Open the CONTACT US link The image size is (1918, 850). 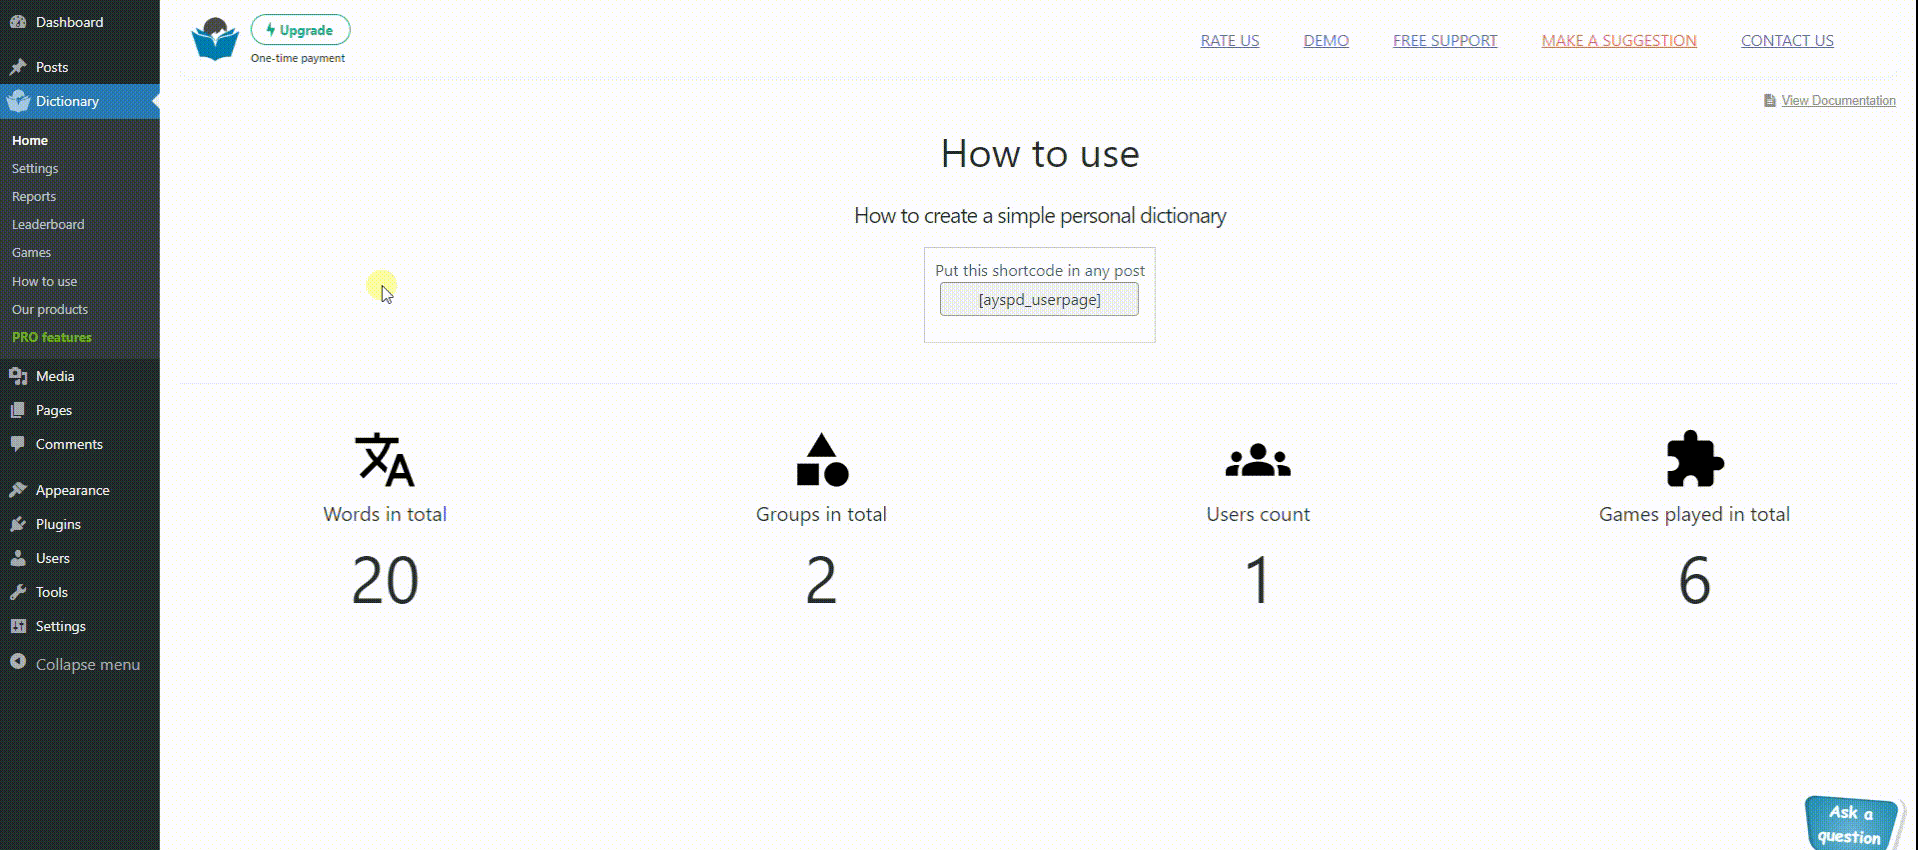[1787, 41]
